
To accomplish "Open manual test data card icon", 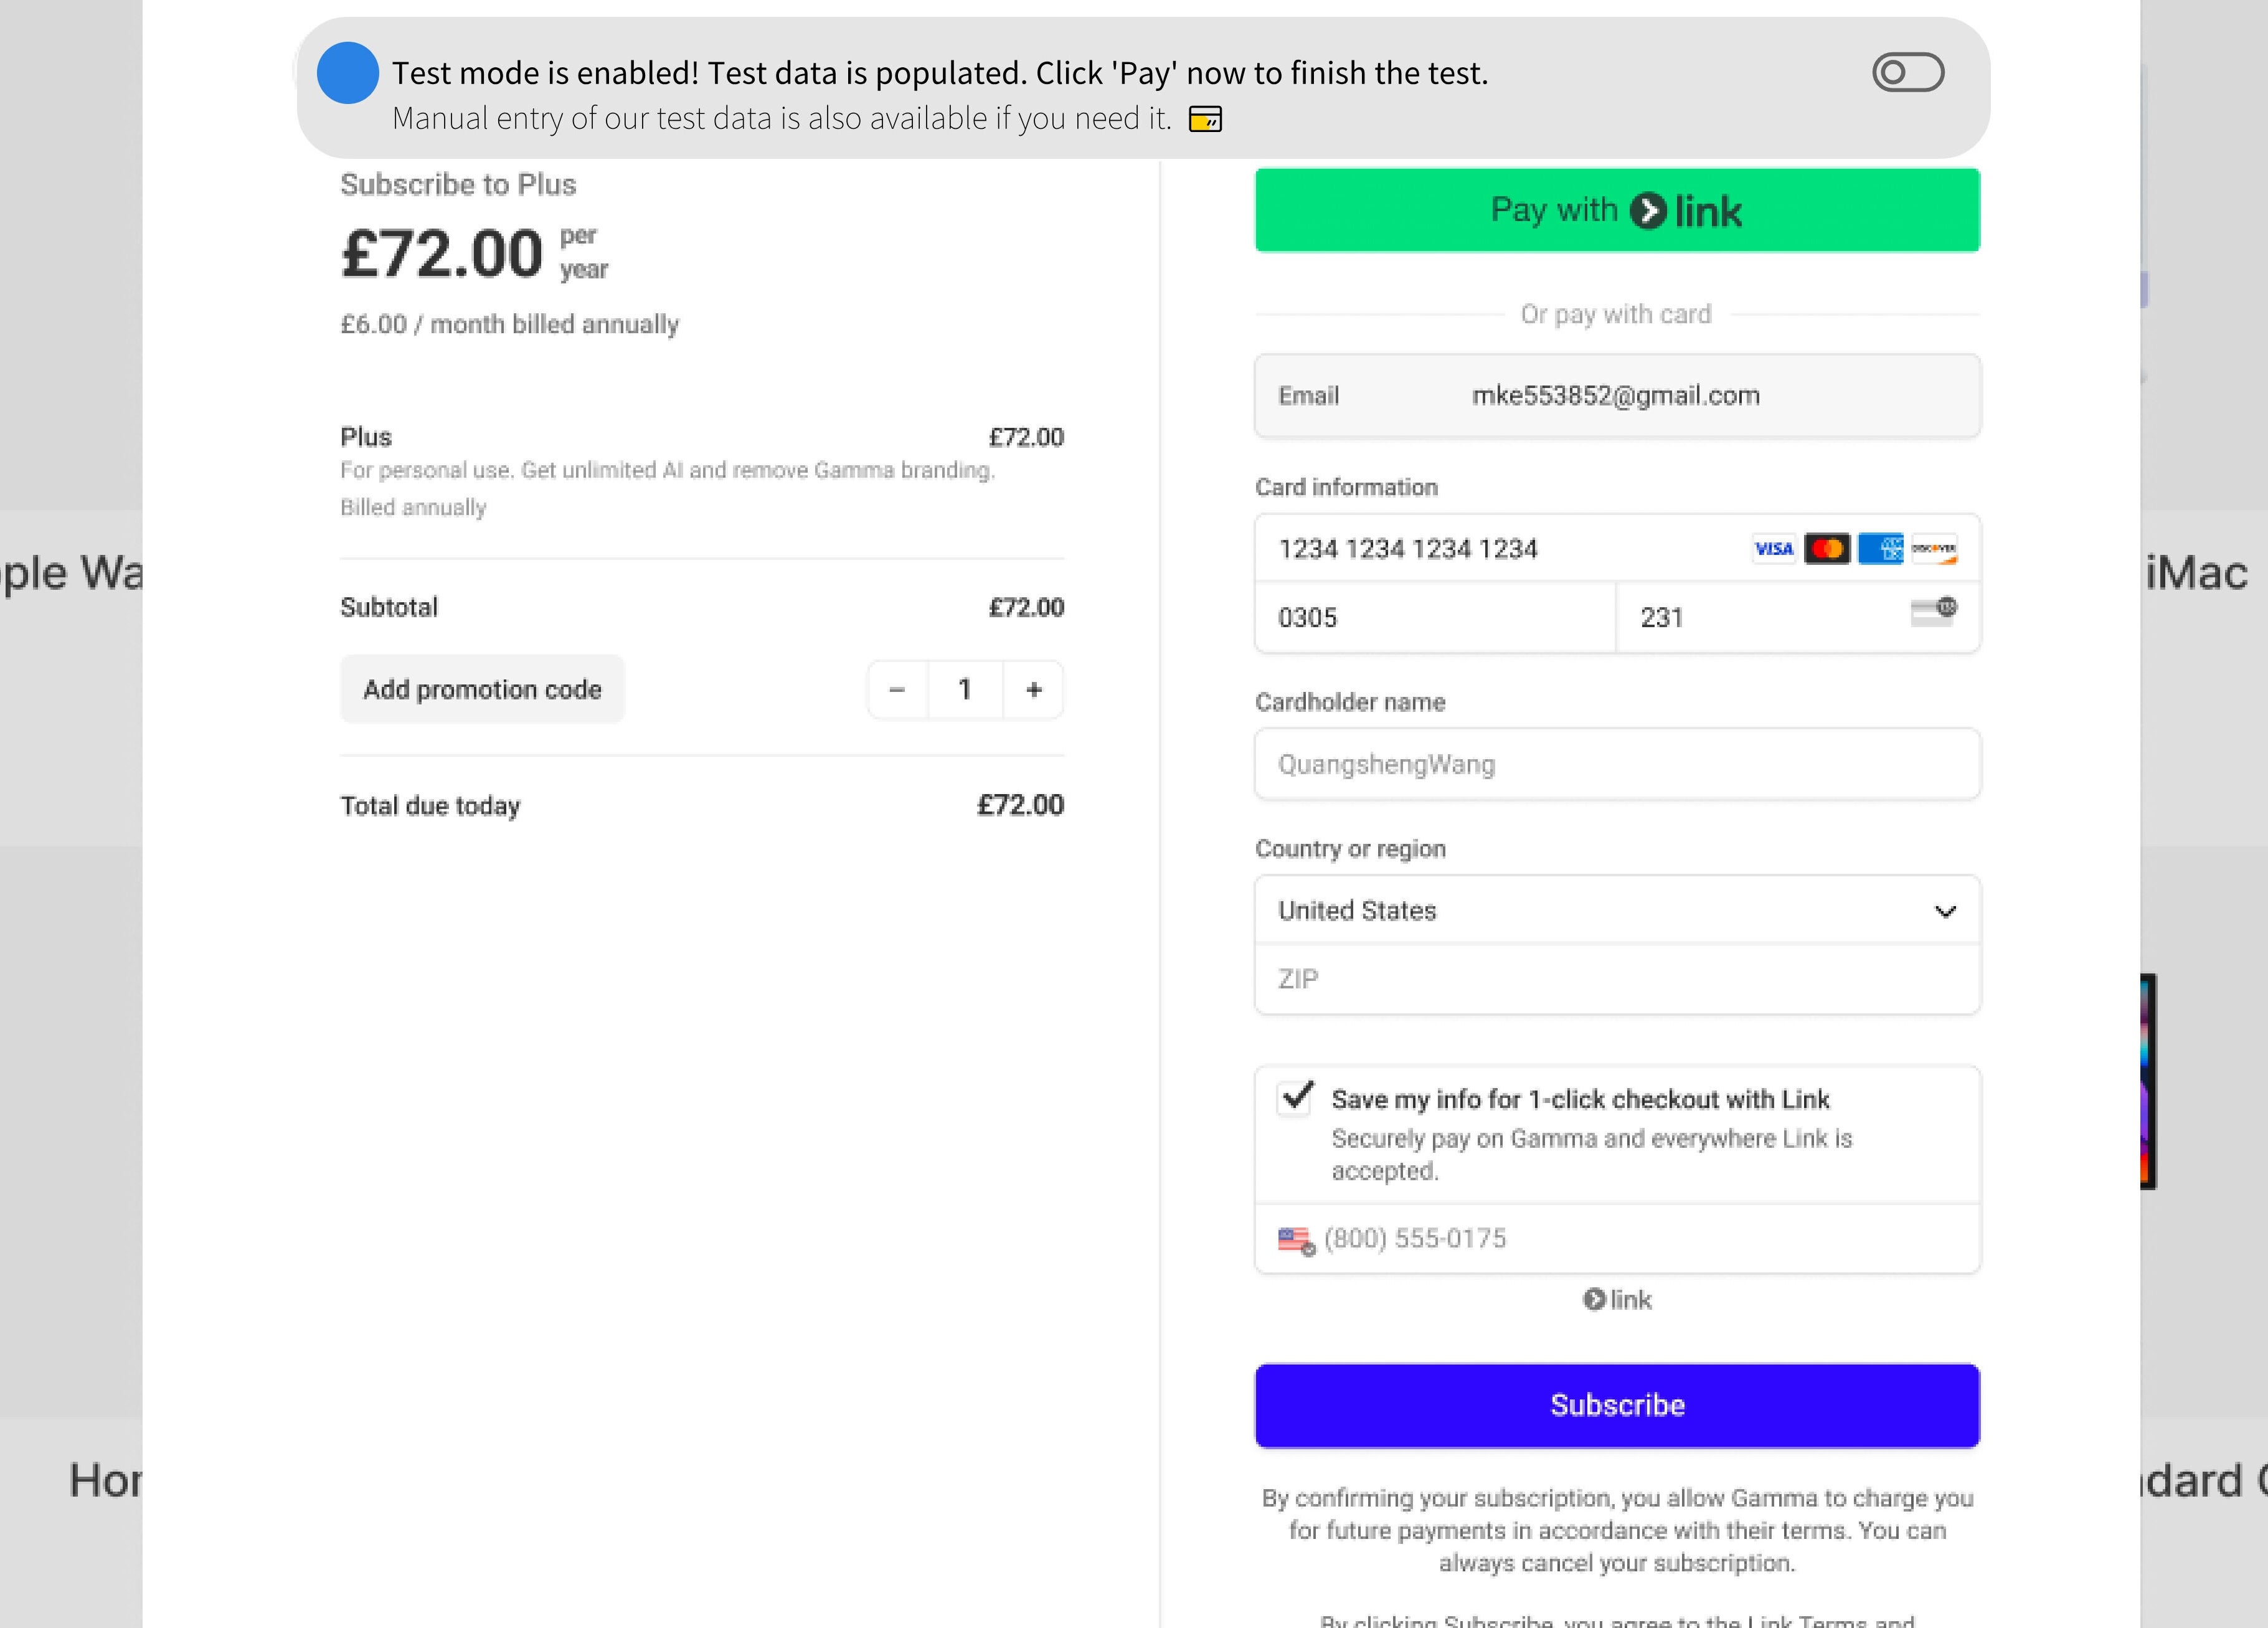I will [x=1205, y=119].
